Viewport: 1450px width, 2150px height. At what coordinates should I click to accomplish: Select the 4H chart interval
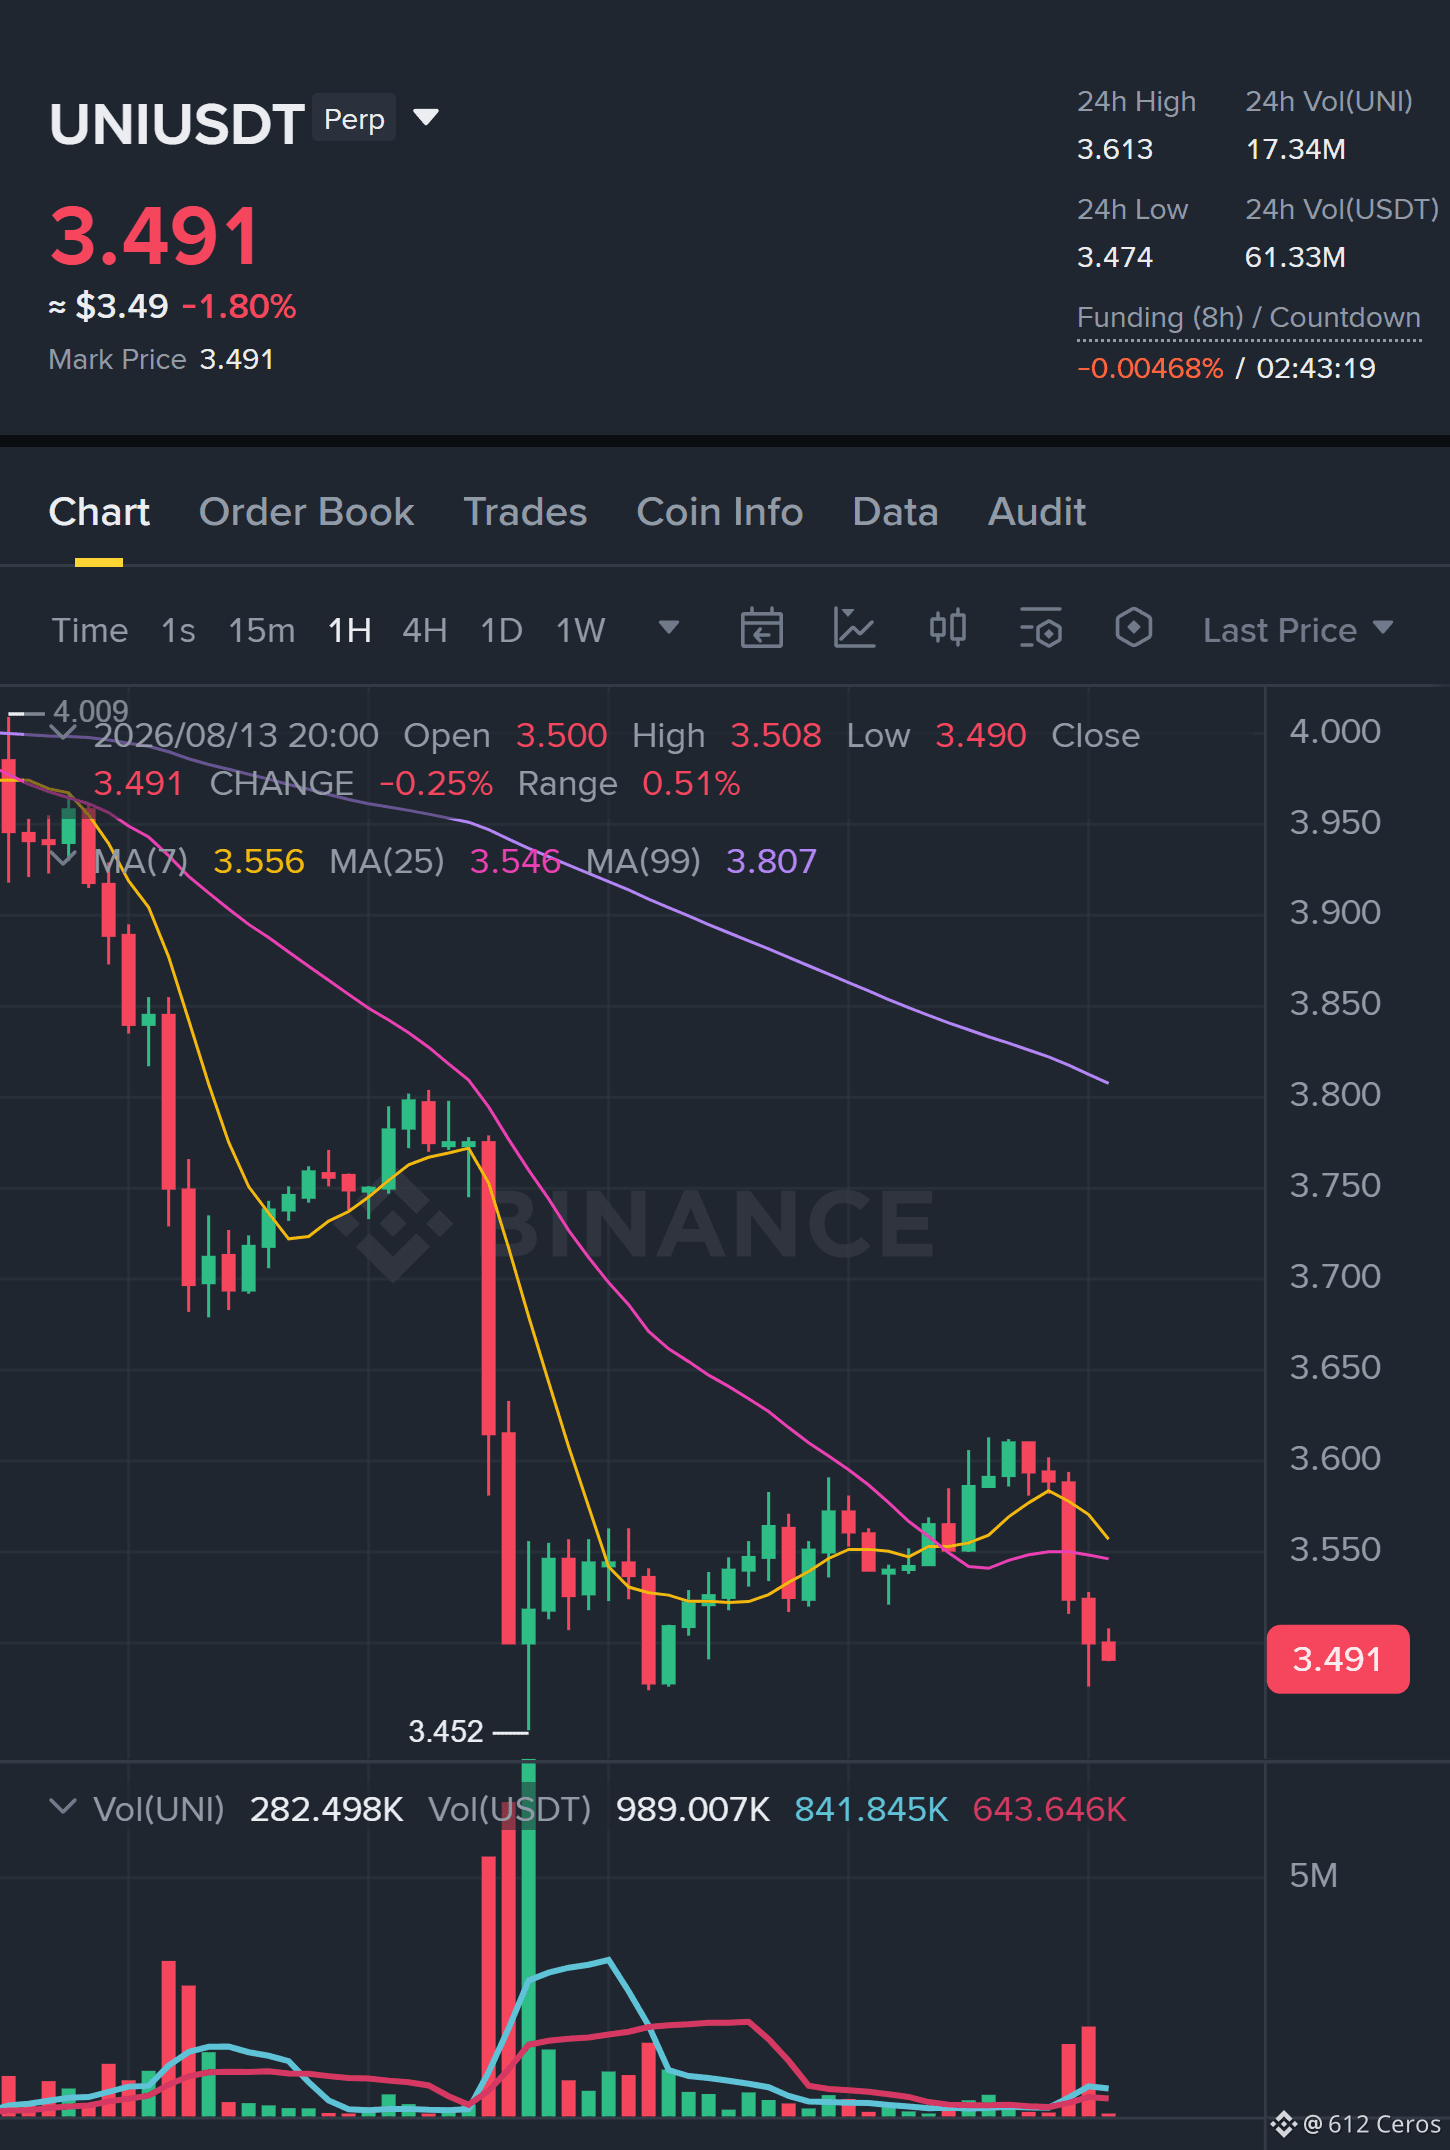click(425, 630)
